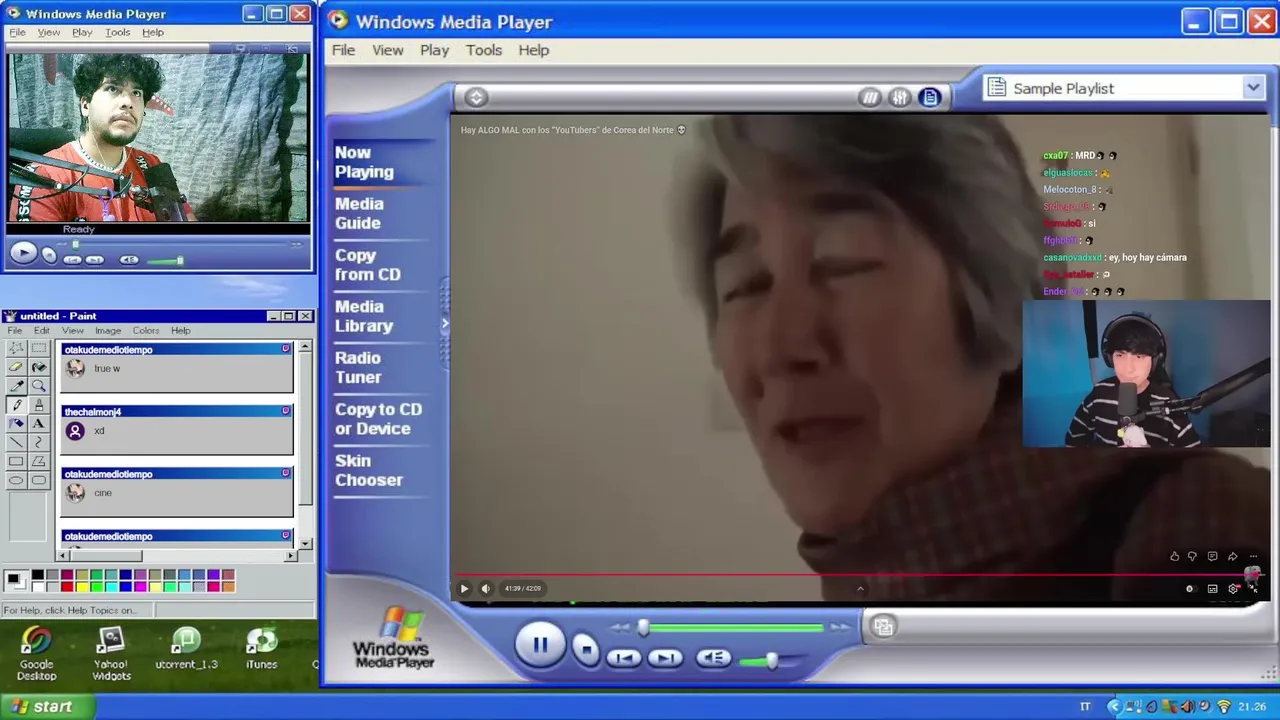Choose the Line tool in Paint

pos(16,442)
